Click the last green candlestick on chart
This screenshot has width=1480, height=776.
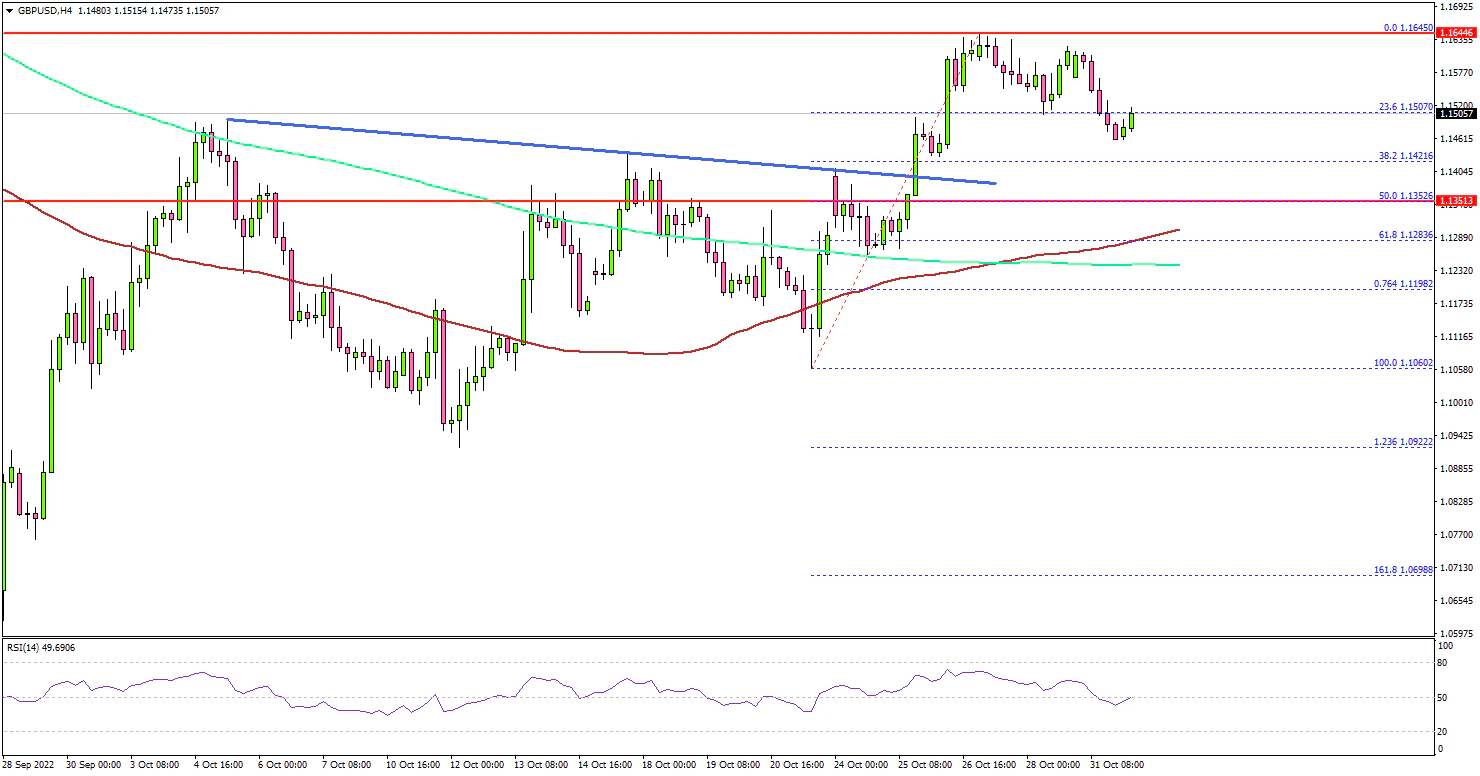1132,120
